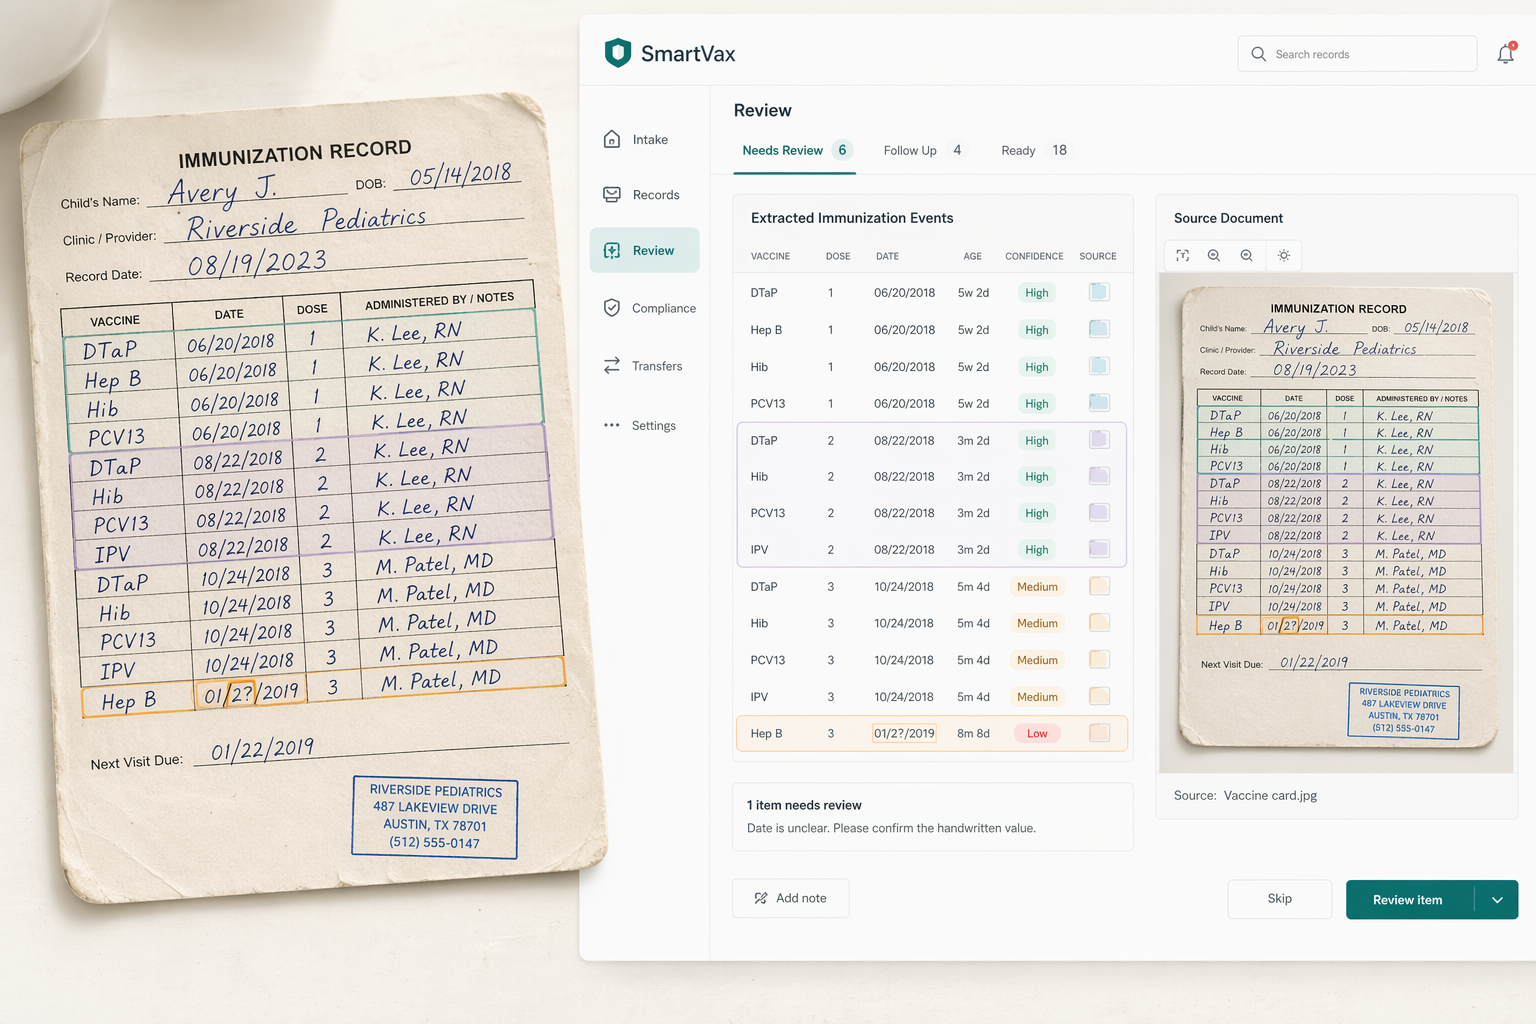Switch to the Ready tab
The height and width of the screenshot is (1024, 1536).
click(x=1018, y=150)
